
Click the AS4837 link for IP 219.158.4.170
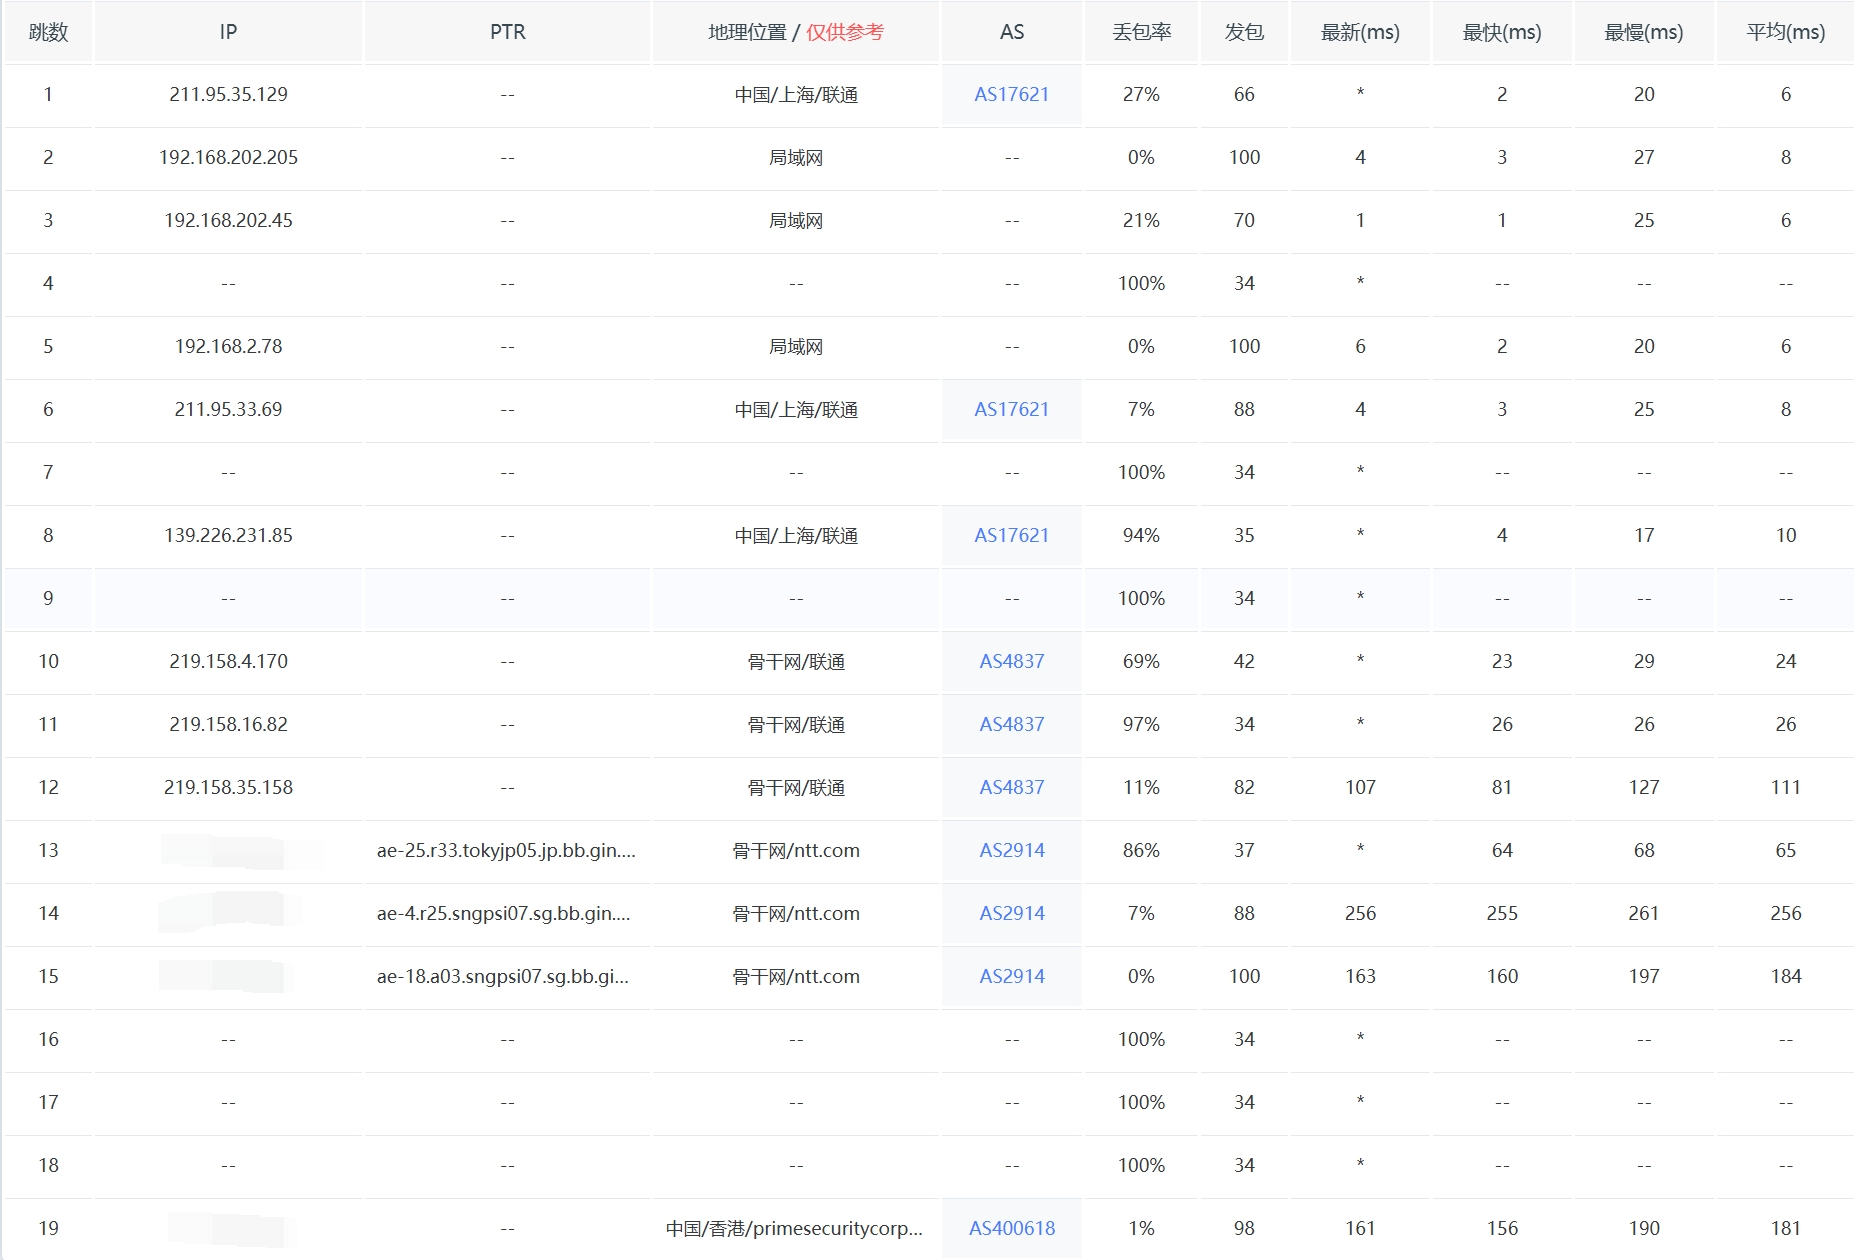click(x=1011, y=661)
